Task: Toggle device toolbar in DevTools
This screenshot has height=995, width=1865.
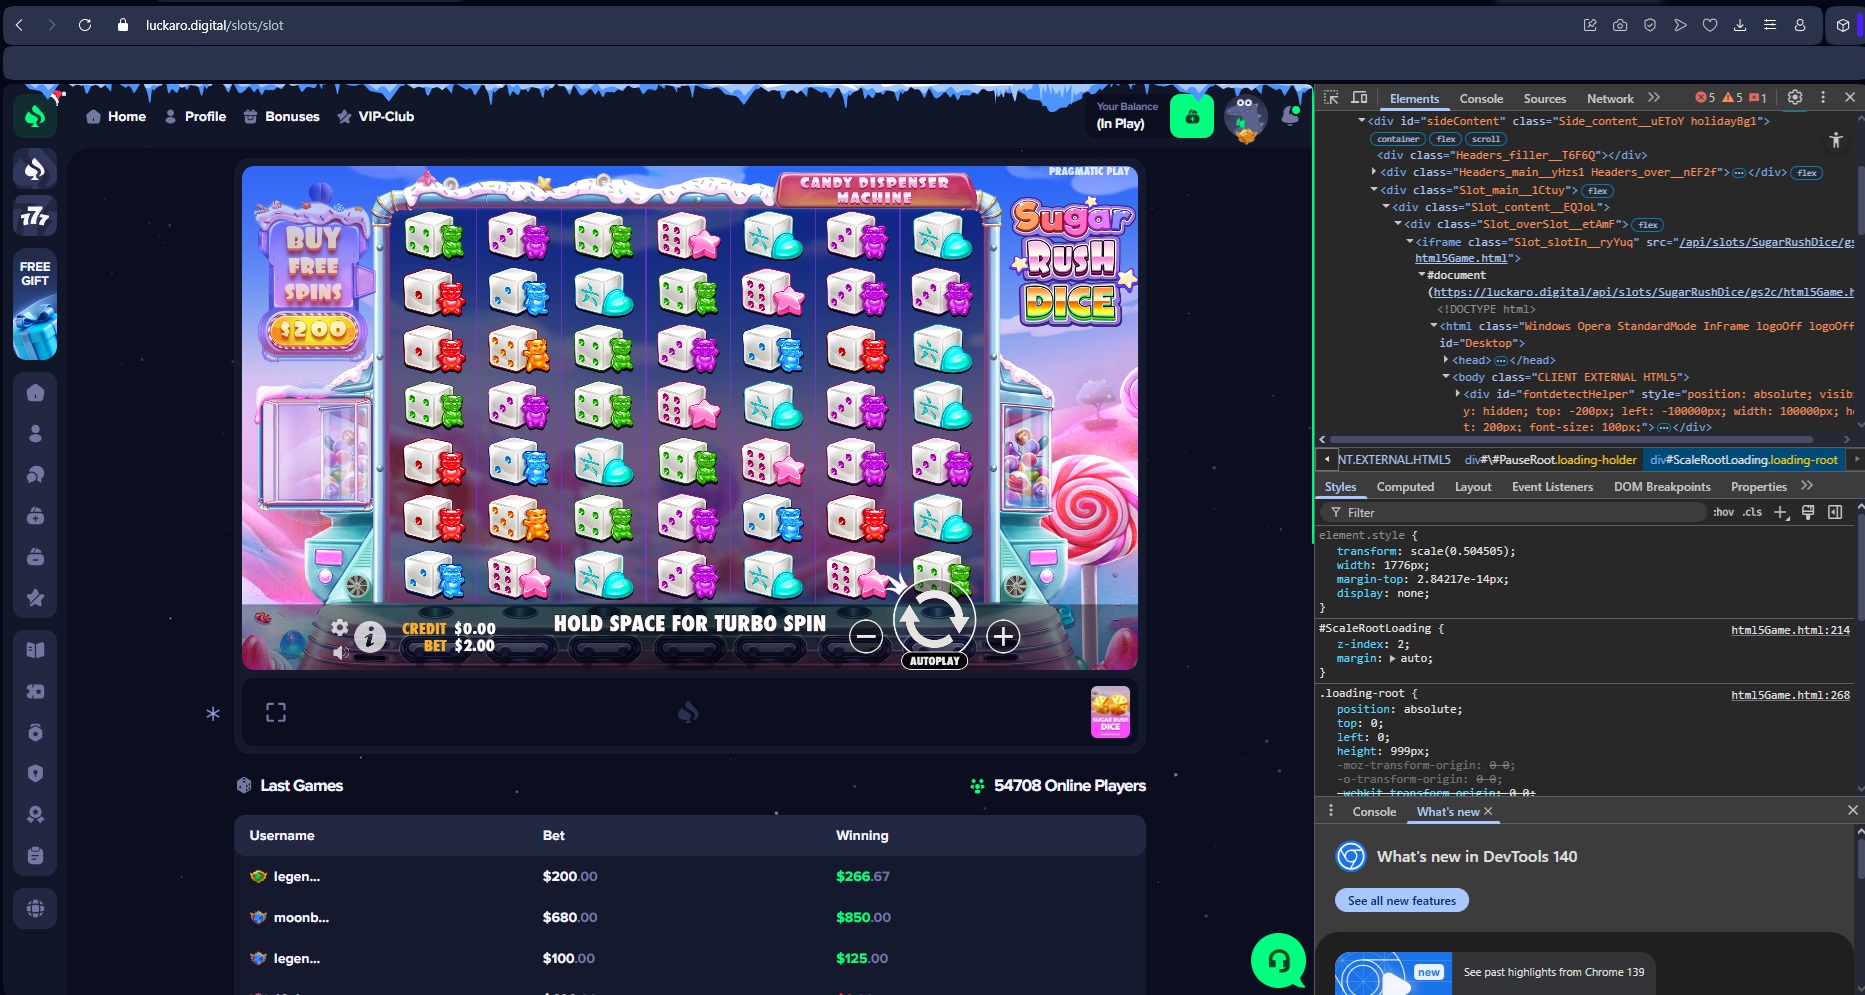Action: pyautogui.click(x=1359, y=98)
